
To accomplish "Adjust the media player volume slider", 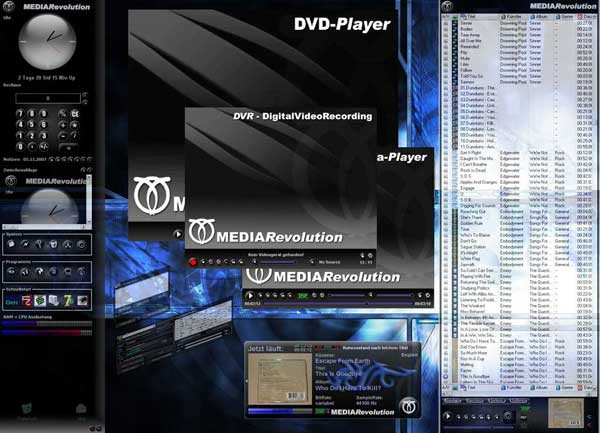I will coord(395,295).
